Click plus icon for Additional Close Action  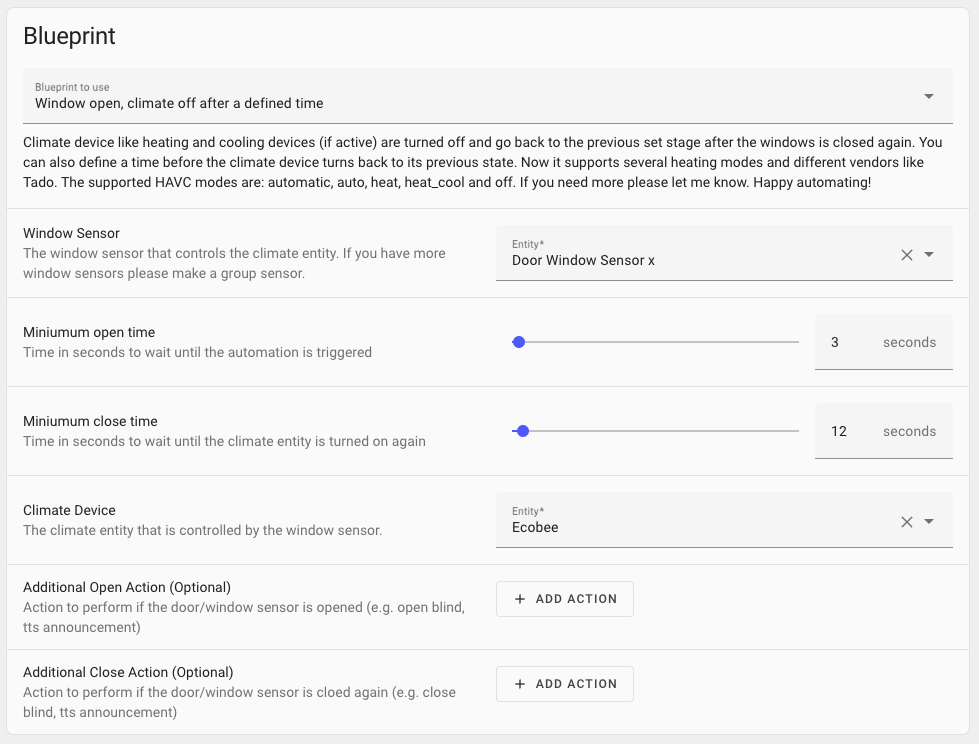(x=520, y=684)
